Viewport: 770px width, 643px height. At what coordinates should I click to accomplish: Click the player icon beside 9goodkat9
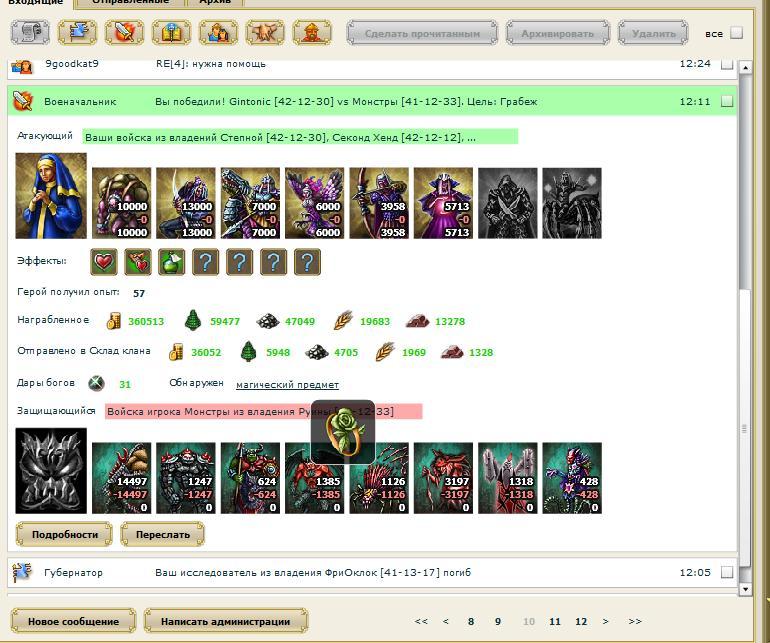click(x=22, y=66)
